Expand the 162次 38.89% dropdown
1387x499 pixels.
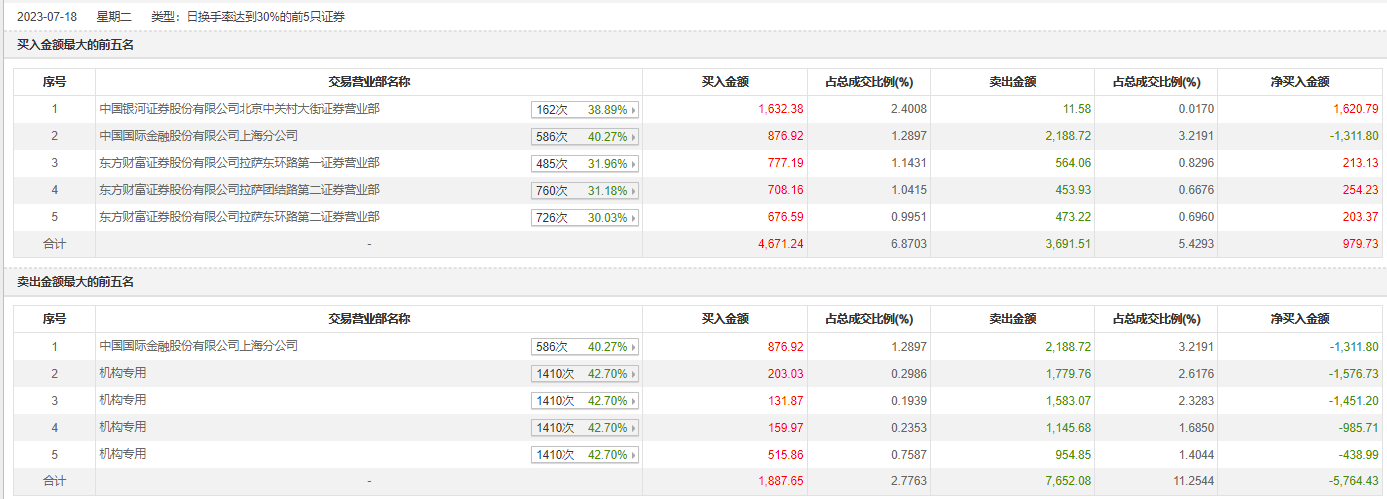pos(585,110)
